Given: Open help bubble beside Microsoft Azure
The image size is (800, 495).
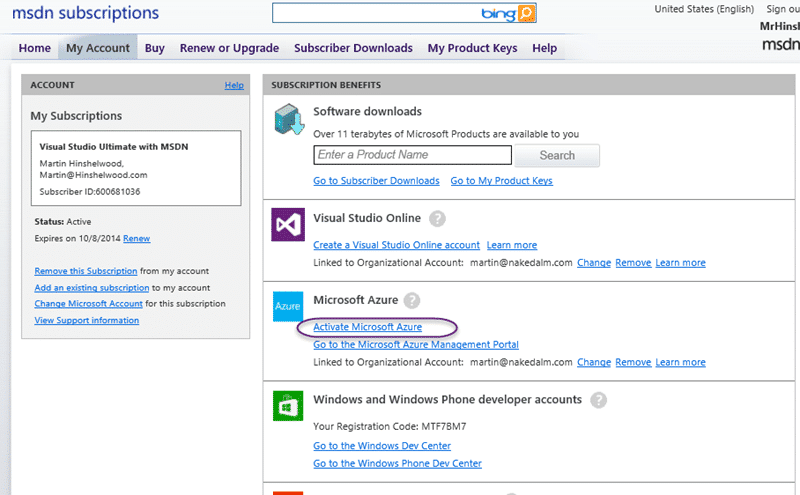Looking at the screenshot, I should click(x=412, y=300).
